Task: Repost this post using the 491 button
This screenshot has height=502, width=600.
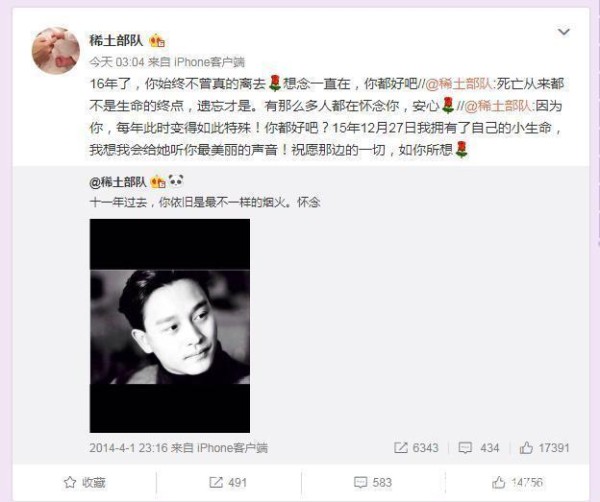Action: [228, 482]
